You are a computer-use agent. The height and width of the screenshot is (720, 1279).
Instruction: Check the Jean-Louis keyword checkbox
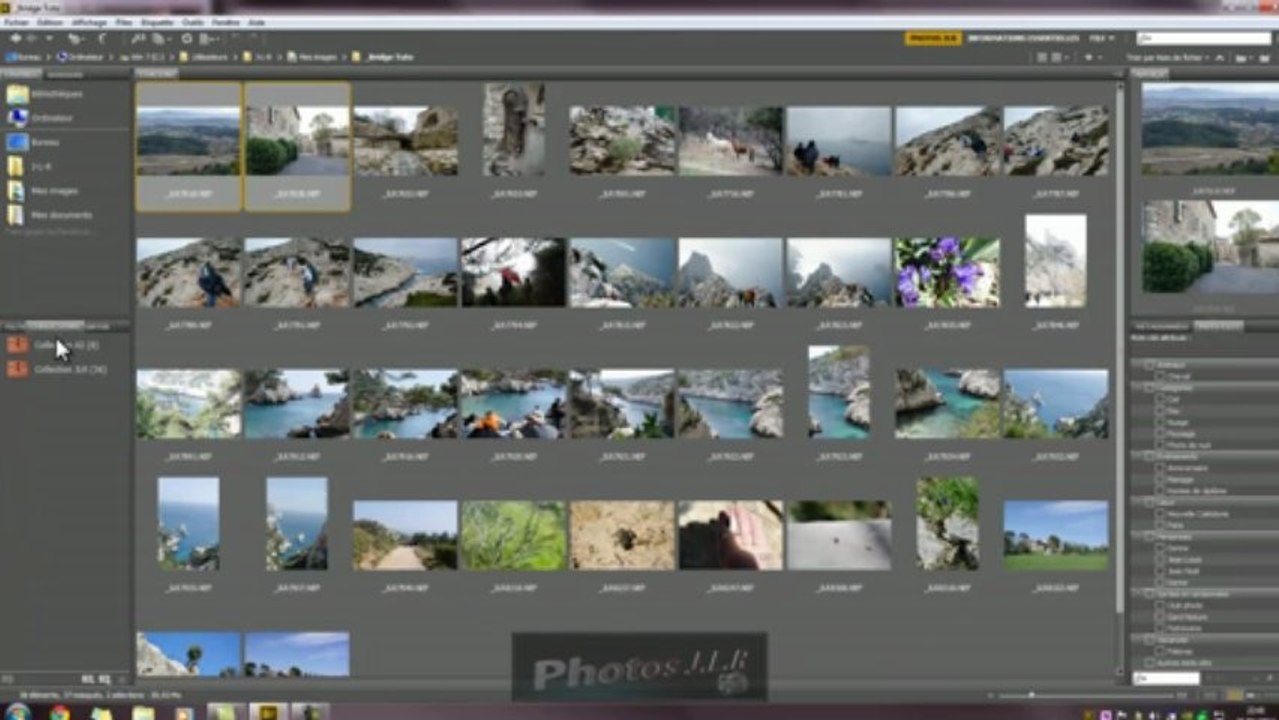click(x=1160, y=560)
